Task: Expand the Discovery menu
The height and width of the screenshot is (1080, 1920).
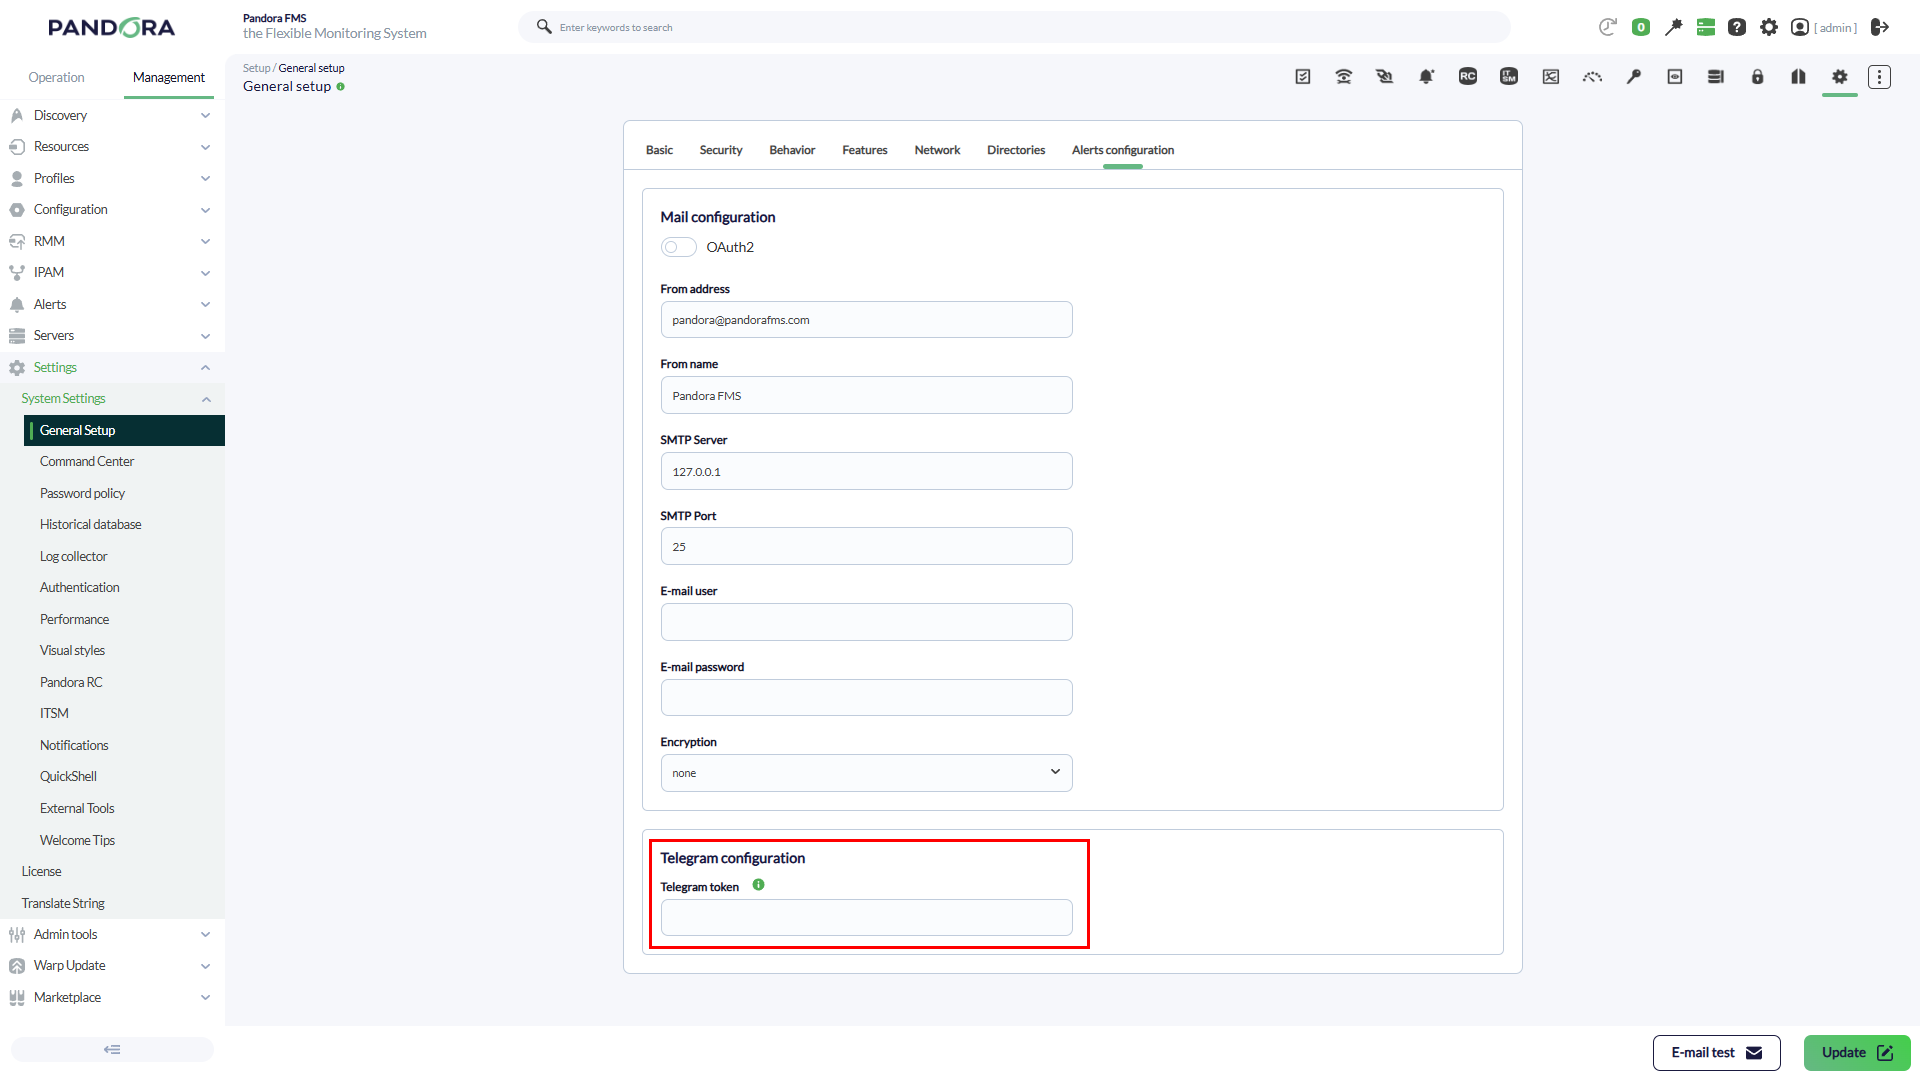Action: pos(112,115)
